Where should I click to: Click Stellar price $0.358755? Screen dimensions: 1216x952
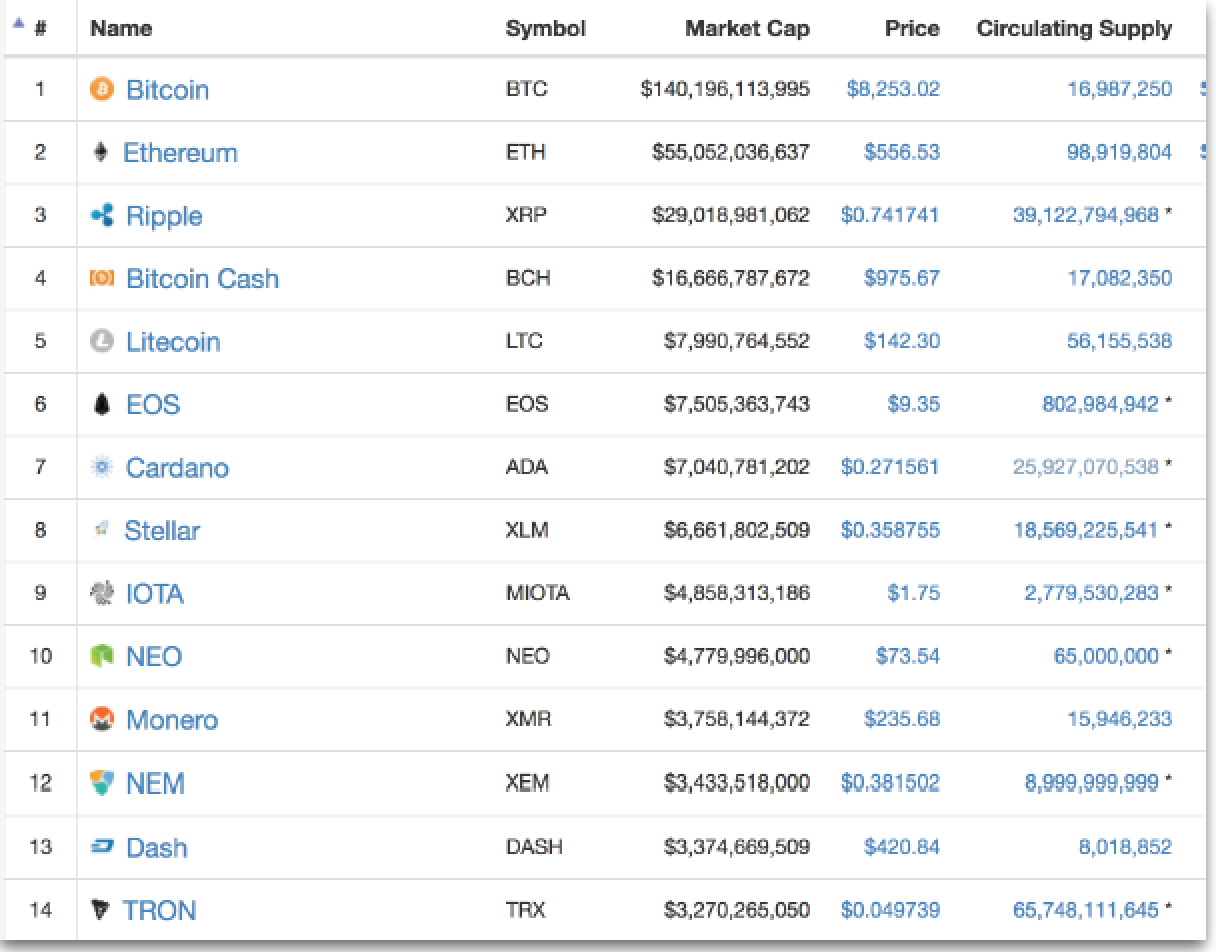tap(890, 530)
